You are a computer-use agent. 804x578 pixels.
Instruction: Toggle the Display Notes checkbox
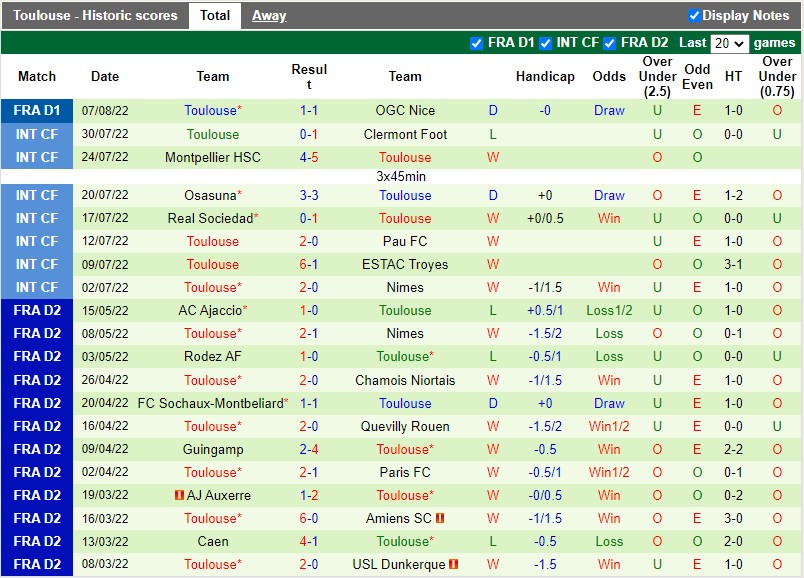pyautogui.click(x=694, y=16)
